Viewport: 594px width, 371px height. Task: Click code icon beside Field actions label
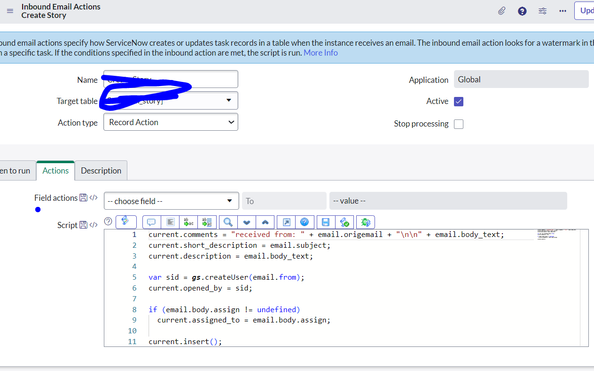[x=93, y=197]
